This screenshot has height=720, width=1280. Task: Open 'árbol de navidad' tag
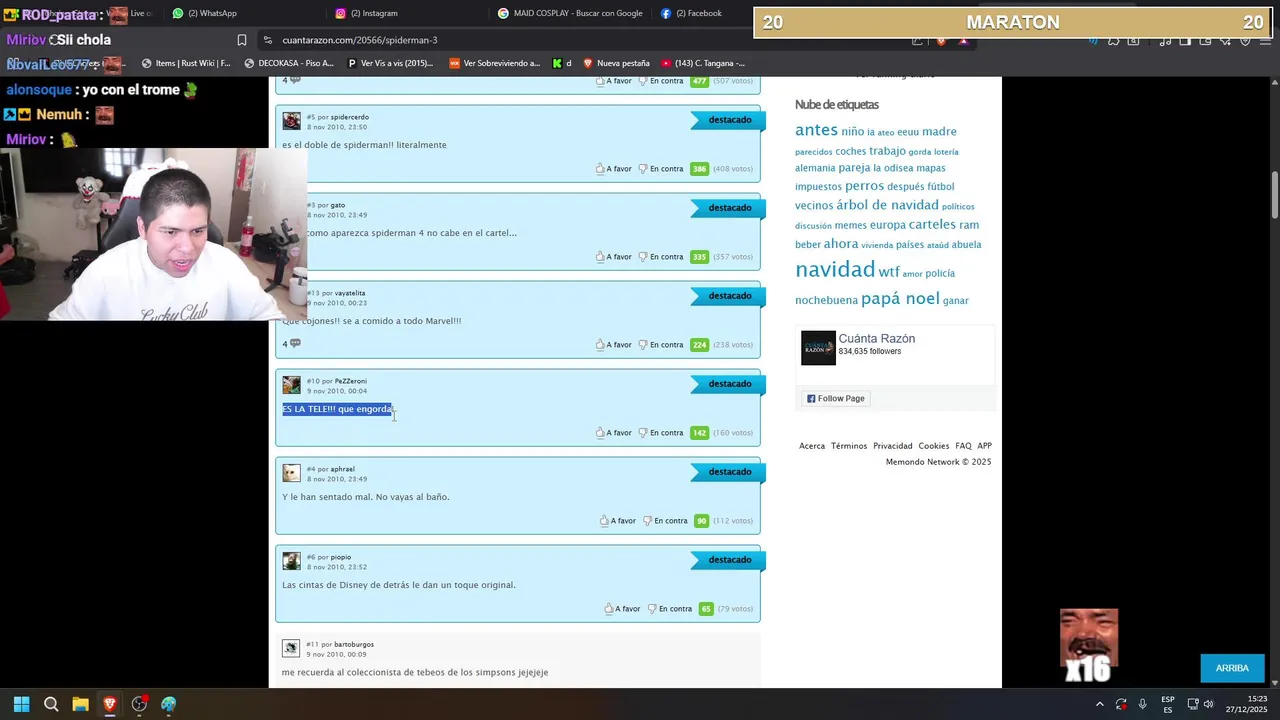tap(887, 205)
